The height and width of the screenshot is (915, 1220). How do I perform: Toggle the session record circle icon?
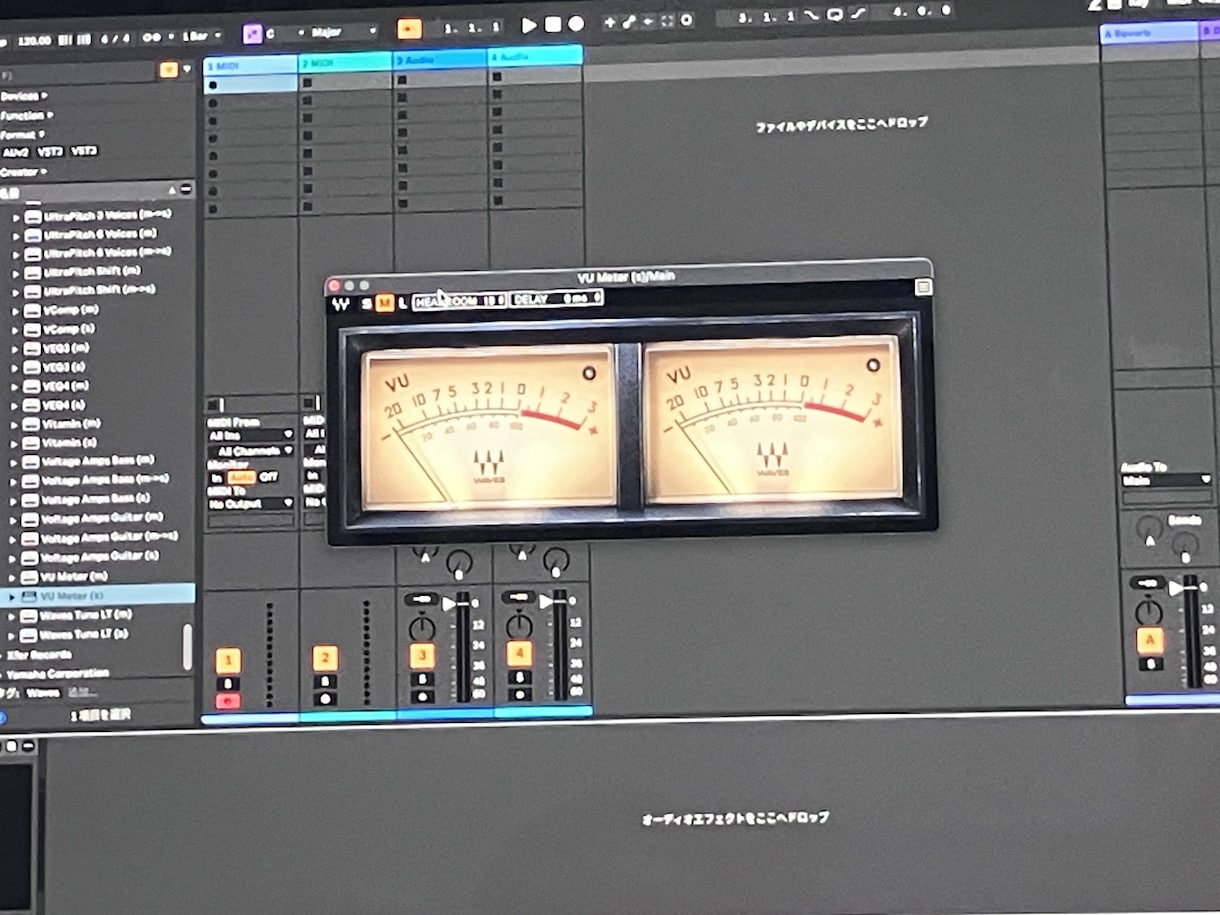(686, 19)
